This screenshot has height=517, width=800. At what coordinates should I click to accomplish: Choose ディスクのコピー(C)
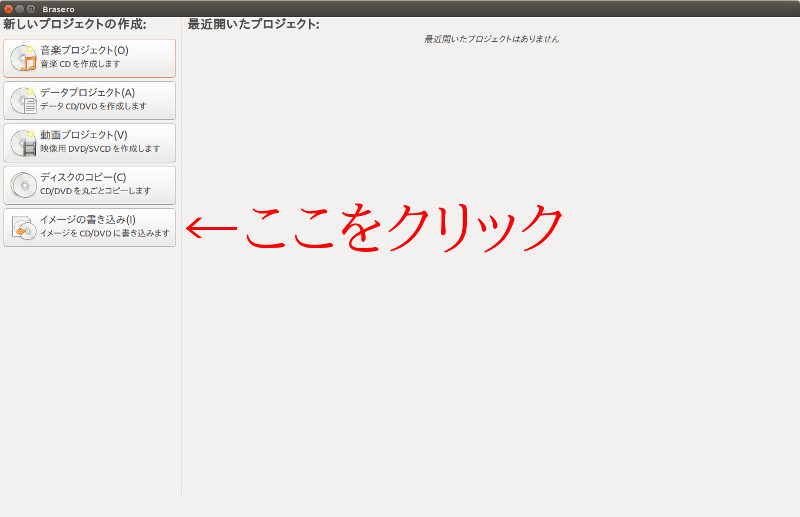[x=90, y=185]
